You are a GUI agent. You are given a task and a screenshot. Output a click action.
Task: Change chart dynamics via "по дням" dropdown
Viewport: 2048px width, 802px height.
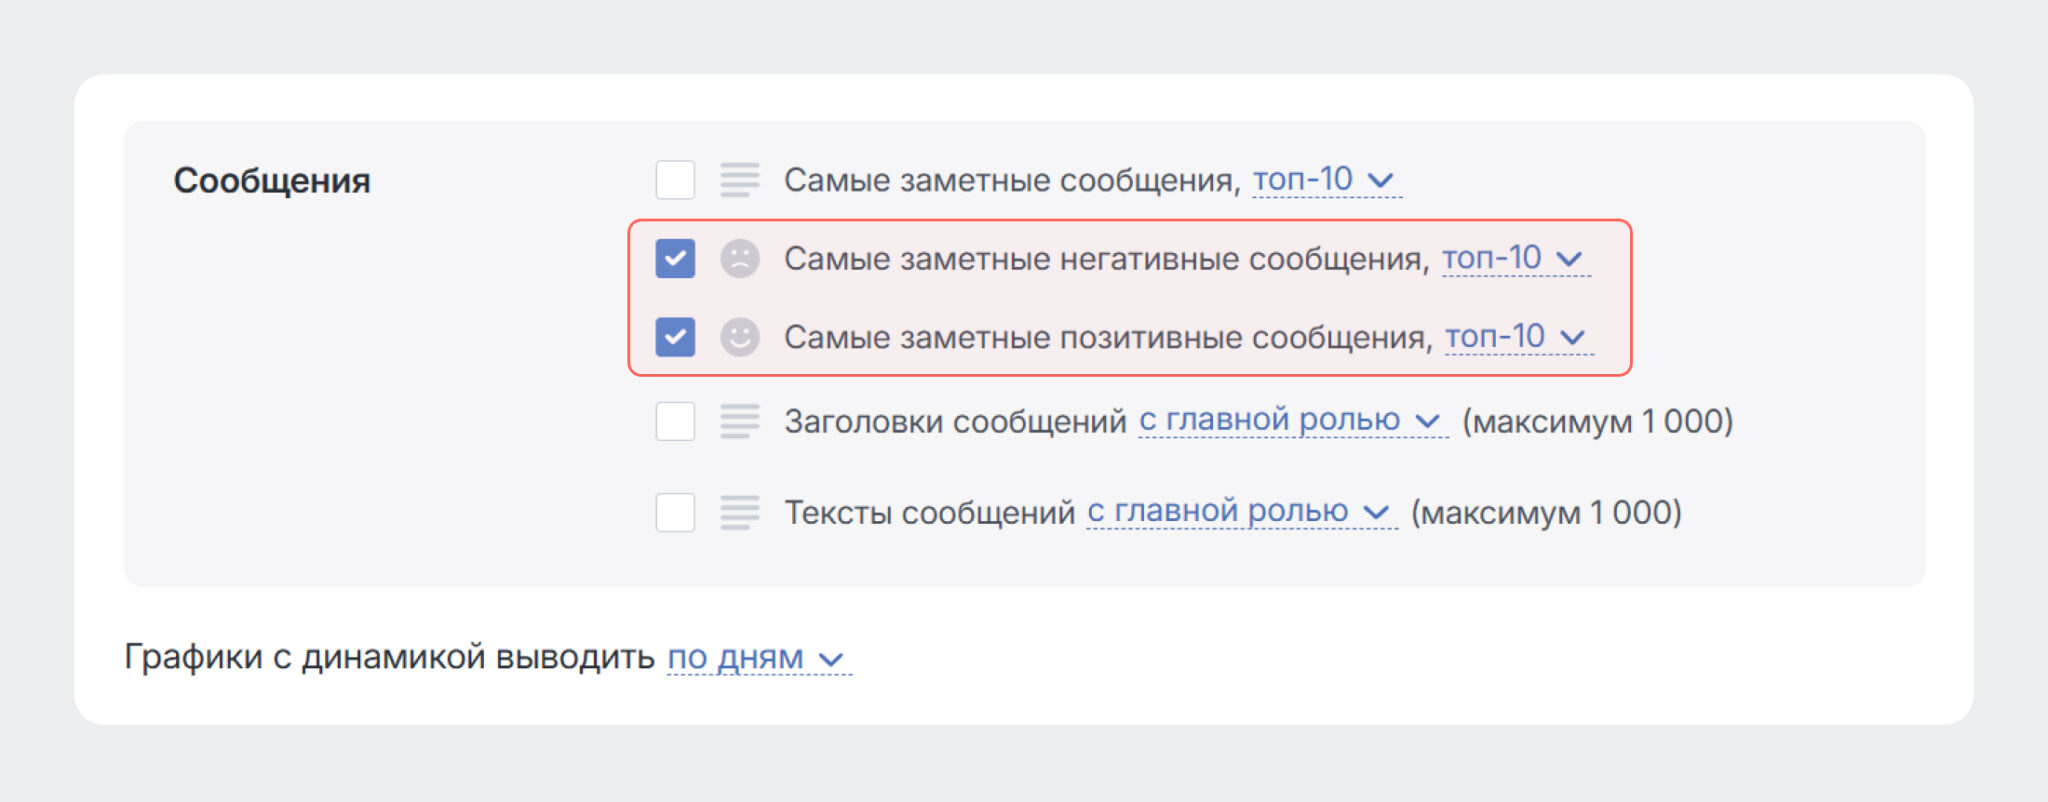tap(757, 658)
